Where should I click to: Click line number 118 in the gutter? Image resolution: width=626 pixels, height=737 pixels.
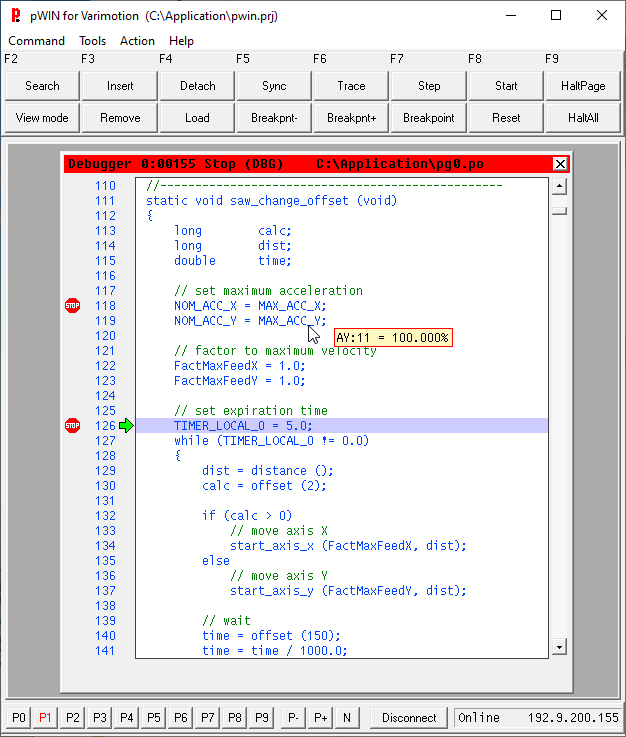pyautogui.click(x=105, y=306)
